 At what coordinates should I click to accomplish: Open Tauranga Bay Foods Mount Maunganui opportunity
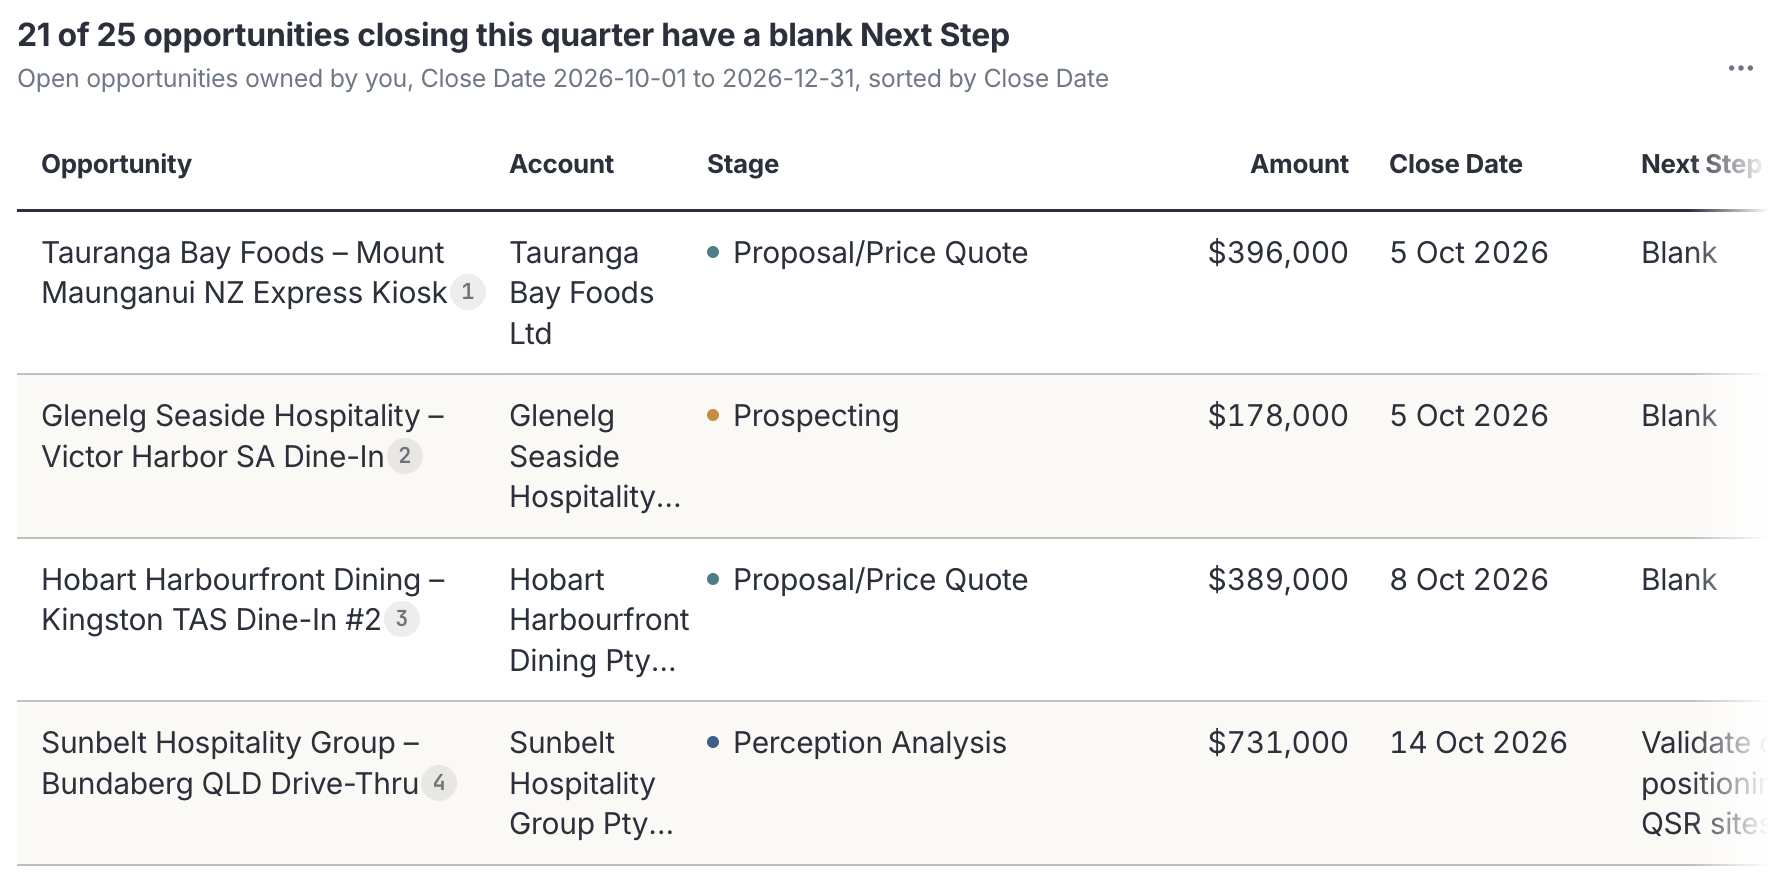244,272
